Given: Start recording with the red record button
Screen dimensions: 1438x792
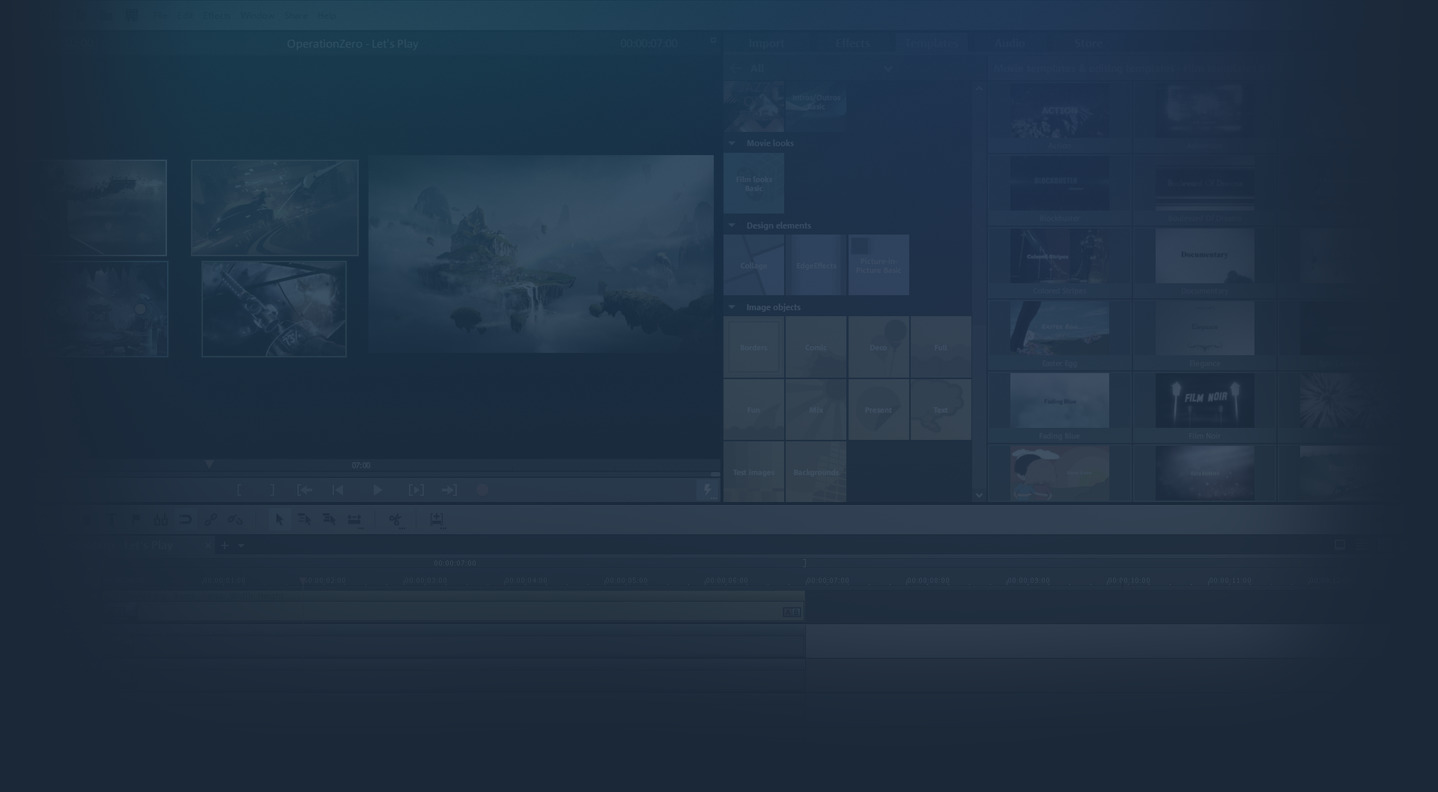Looking at the screenshot, I should (x=483, y=490).
